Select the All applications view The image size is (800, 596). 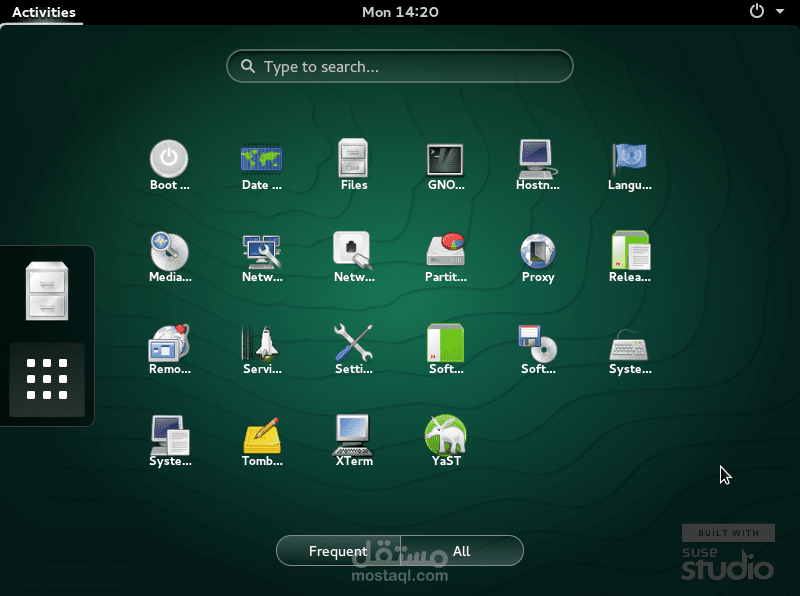(x=461, y=550)
